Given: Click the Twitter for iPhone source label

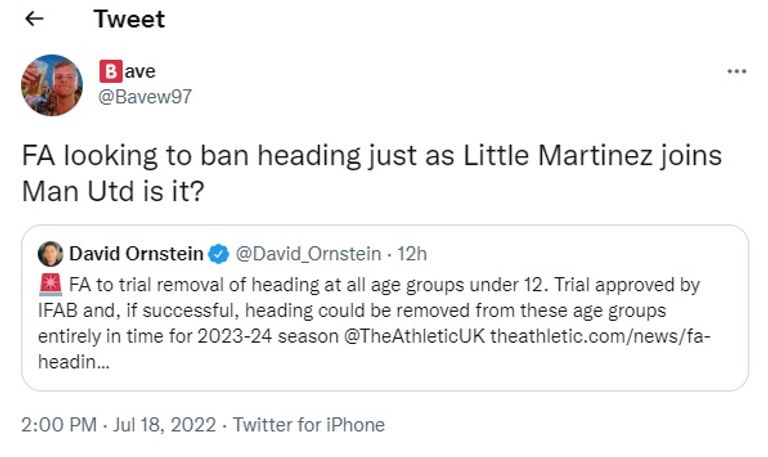Looking at the screenshot, I should point(309,424).
